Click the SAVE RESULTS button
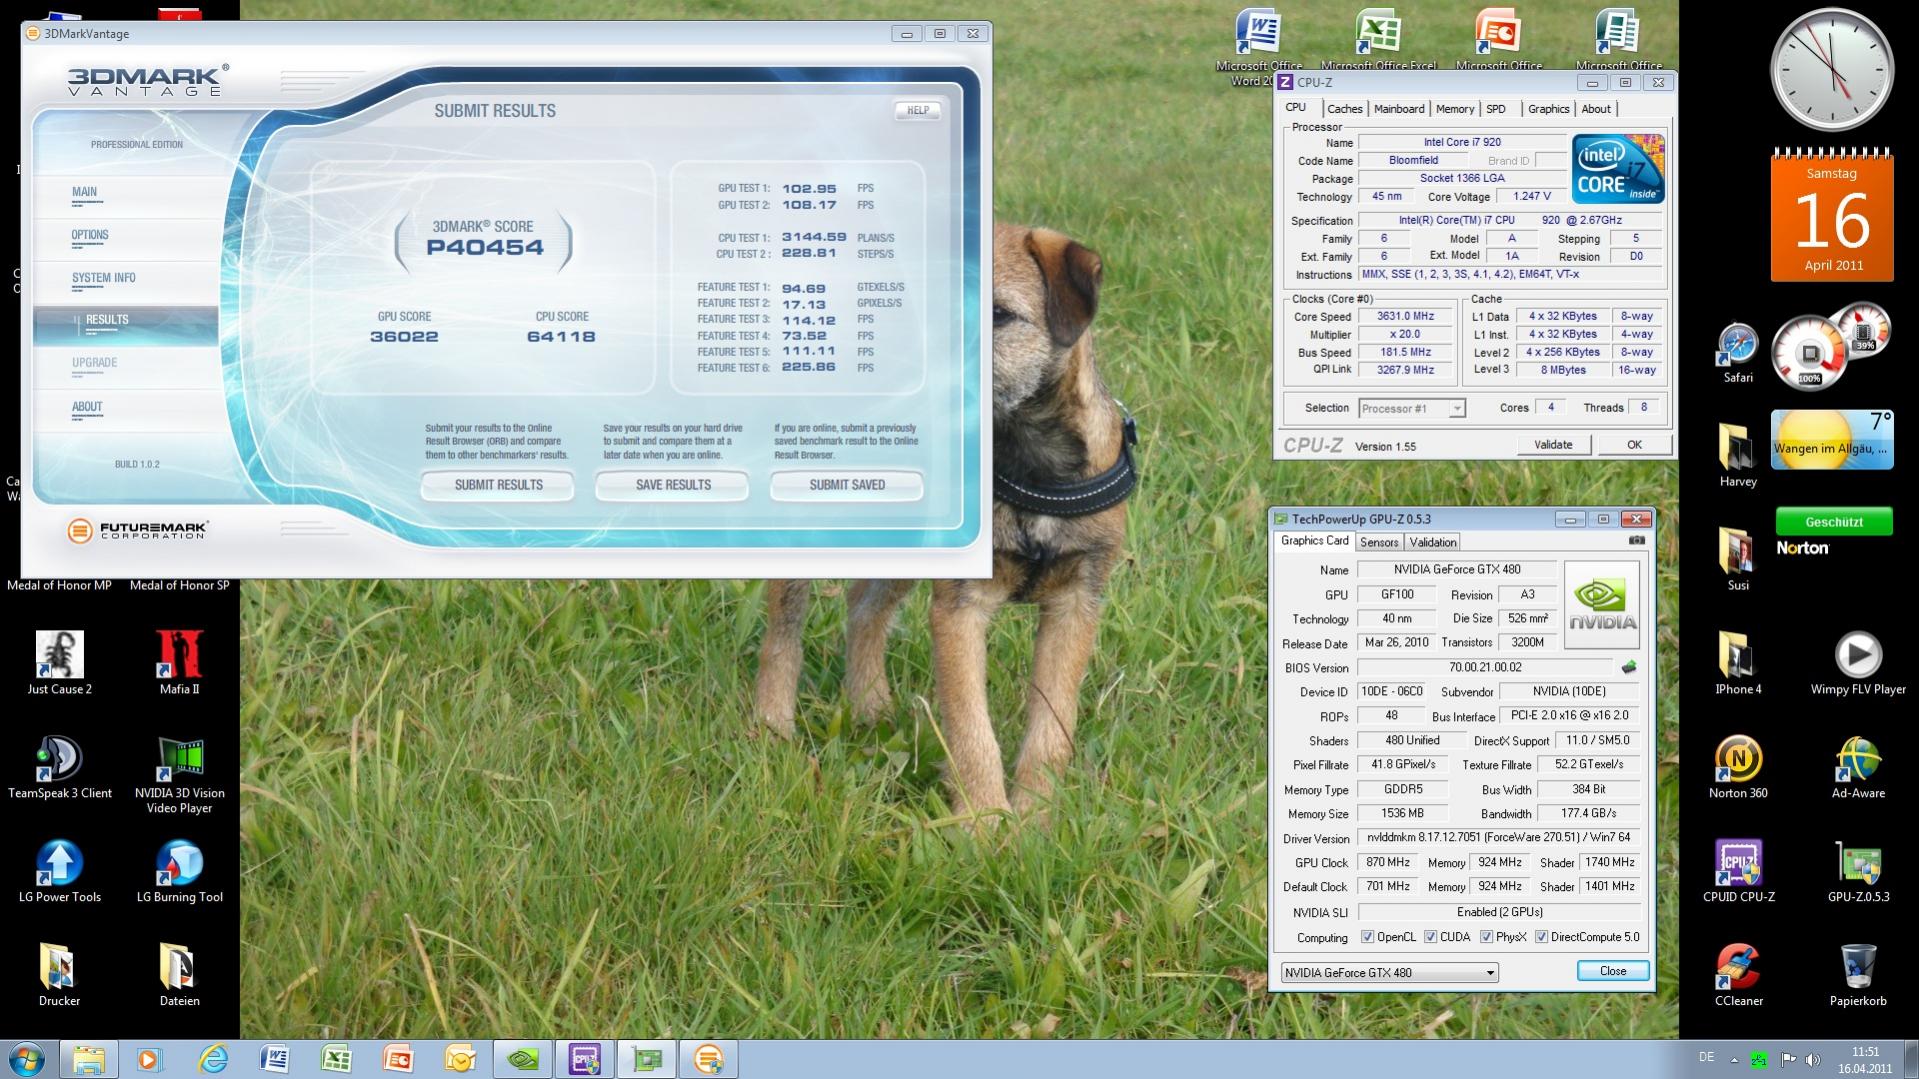The width and height of the screenshot is (1919, 1079). click(x=673, y=485)
